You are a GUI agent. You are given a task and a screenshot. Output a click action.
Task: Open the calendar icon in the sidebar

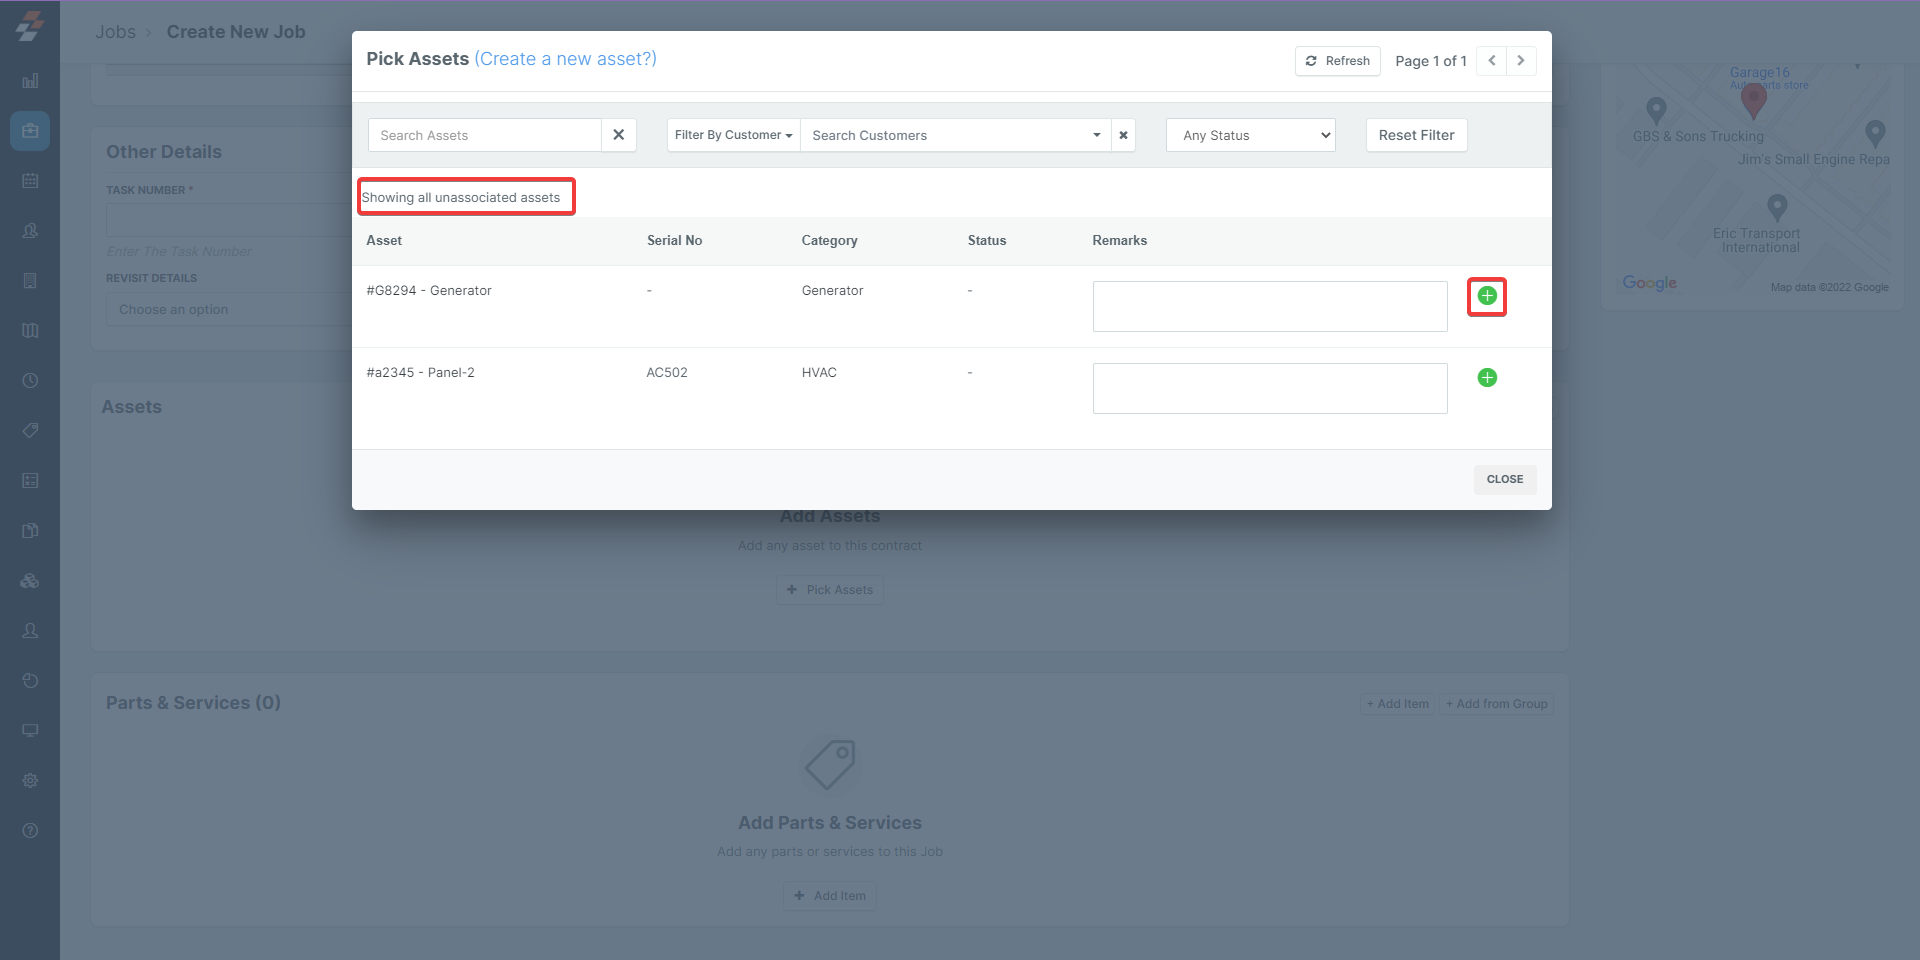tap(30, 181)
